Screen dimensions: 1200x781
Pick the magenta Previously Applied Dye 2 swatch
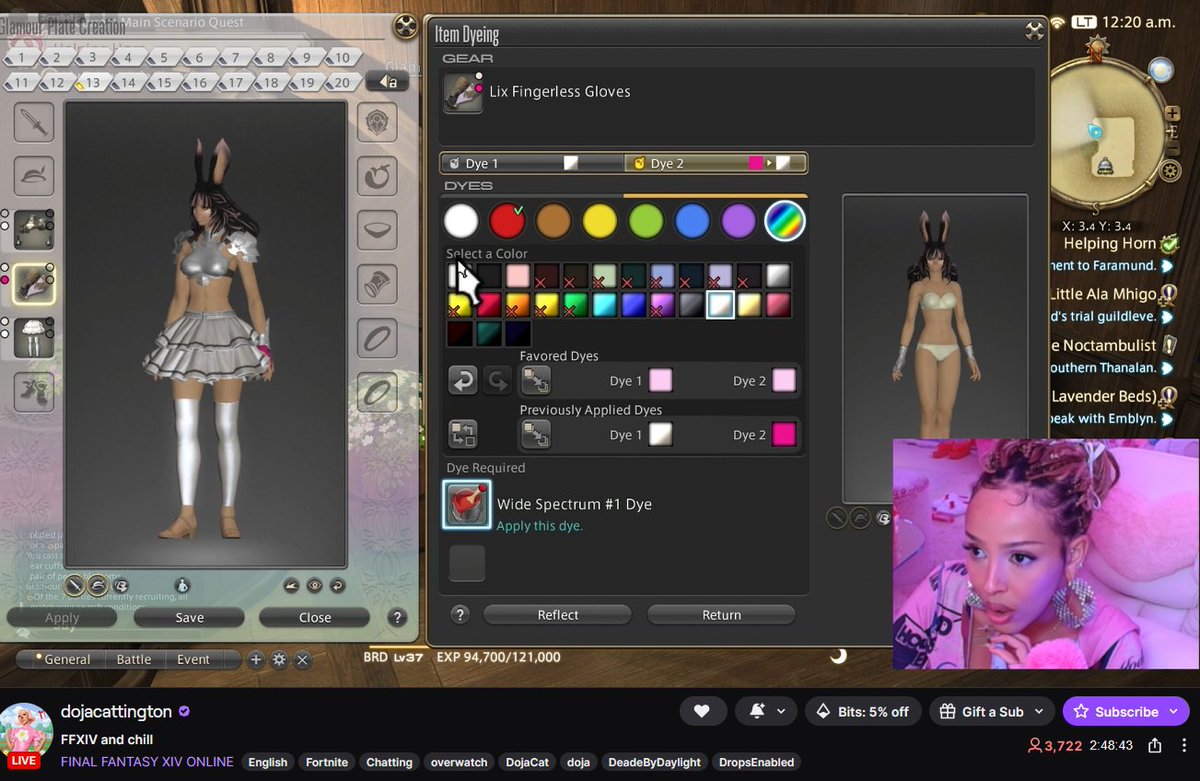pyautogui.click(x=784, y=434)
